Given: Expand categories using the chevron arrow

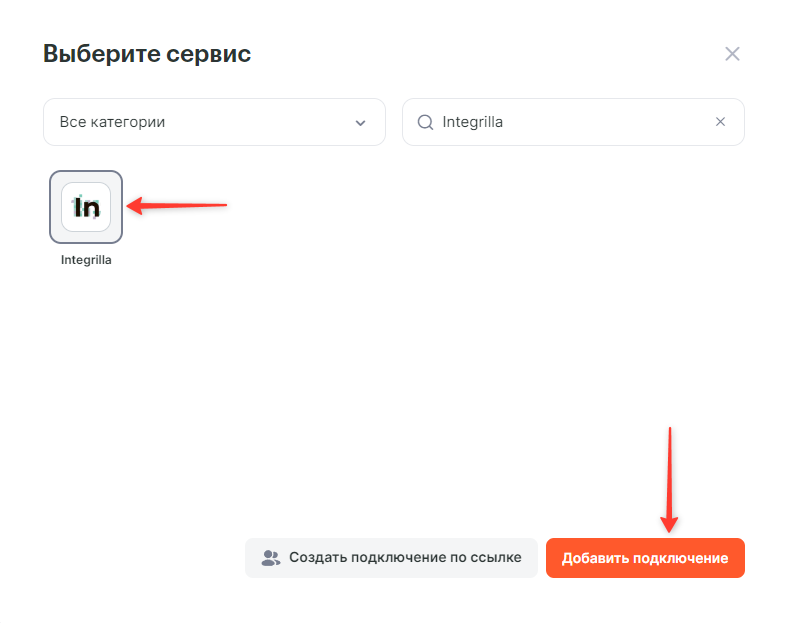Looking at the screenshot, I should 361,123.
